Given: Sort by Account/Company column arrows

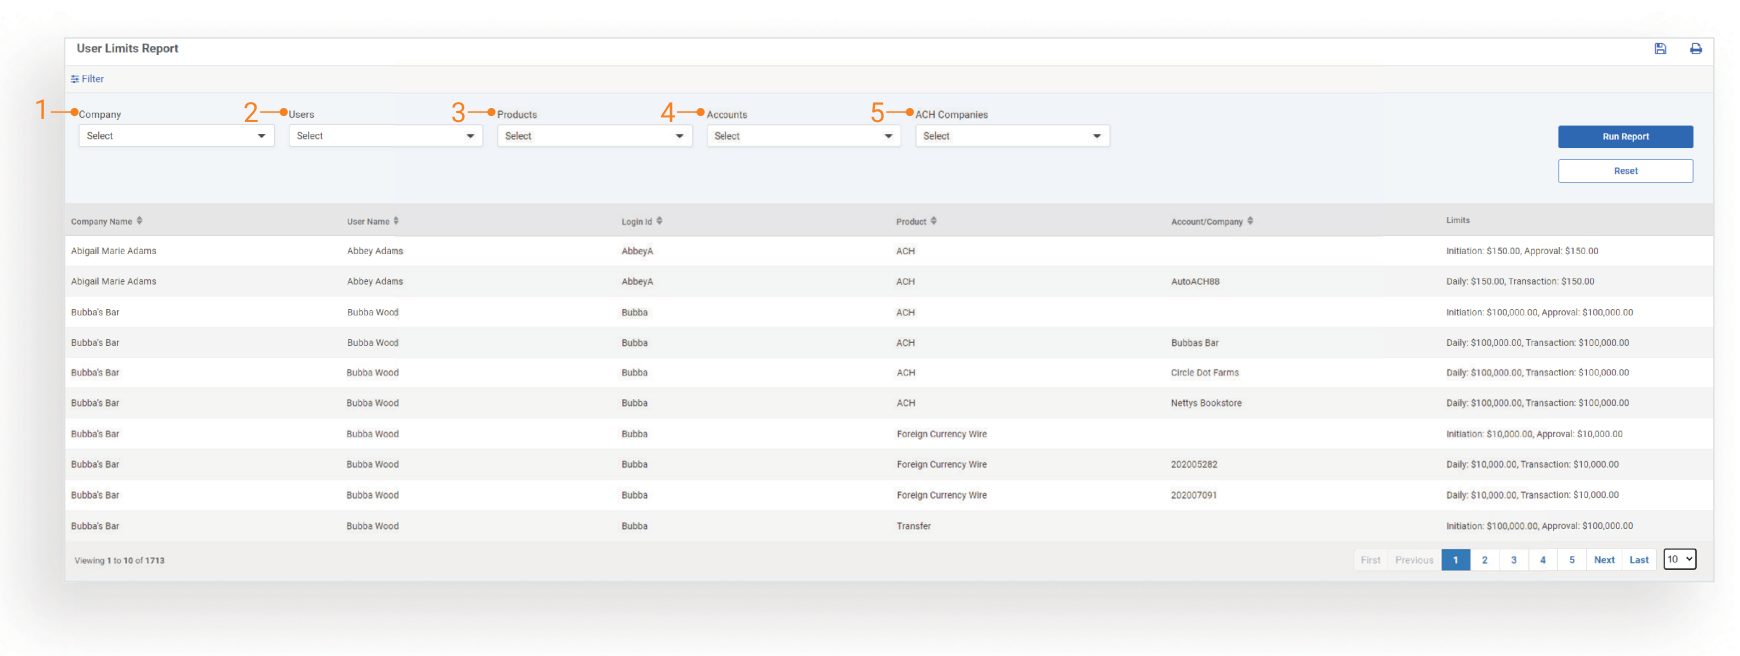Looking at the screenshot, I should [1250, 221].
